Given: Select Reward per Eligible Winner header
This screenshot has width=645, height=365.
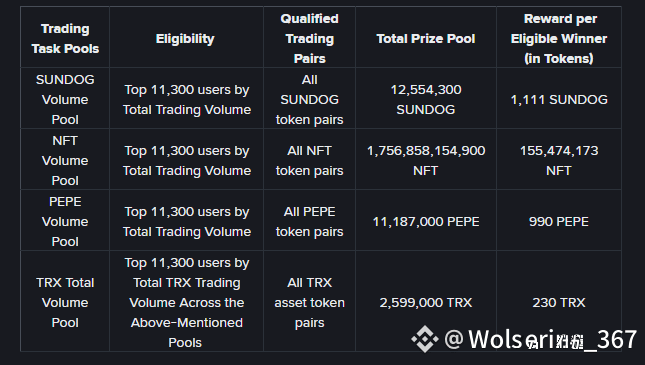Looking at the screenshot, I should [x=559, y=39].
